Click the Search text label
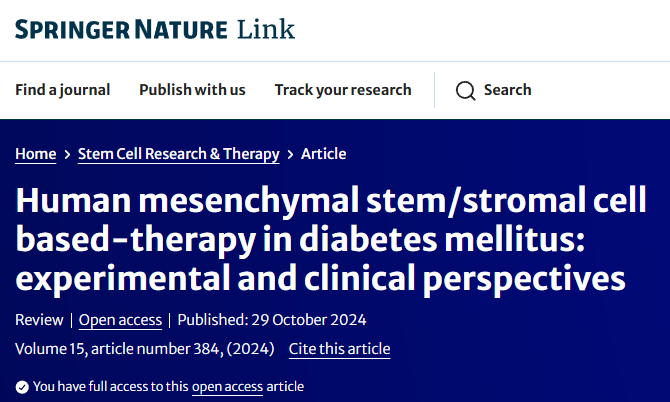The width and height of the screenshot is (670, 402). click(507, 90)
